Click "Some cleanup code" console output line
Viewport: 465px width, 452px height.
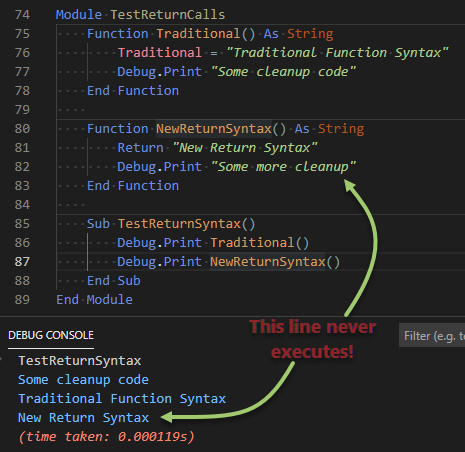(x=83, y=380)
